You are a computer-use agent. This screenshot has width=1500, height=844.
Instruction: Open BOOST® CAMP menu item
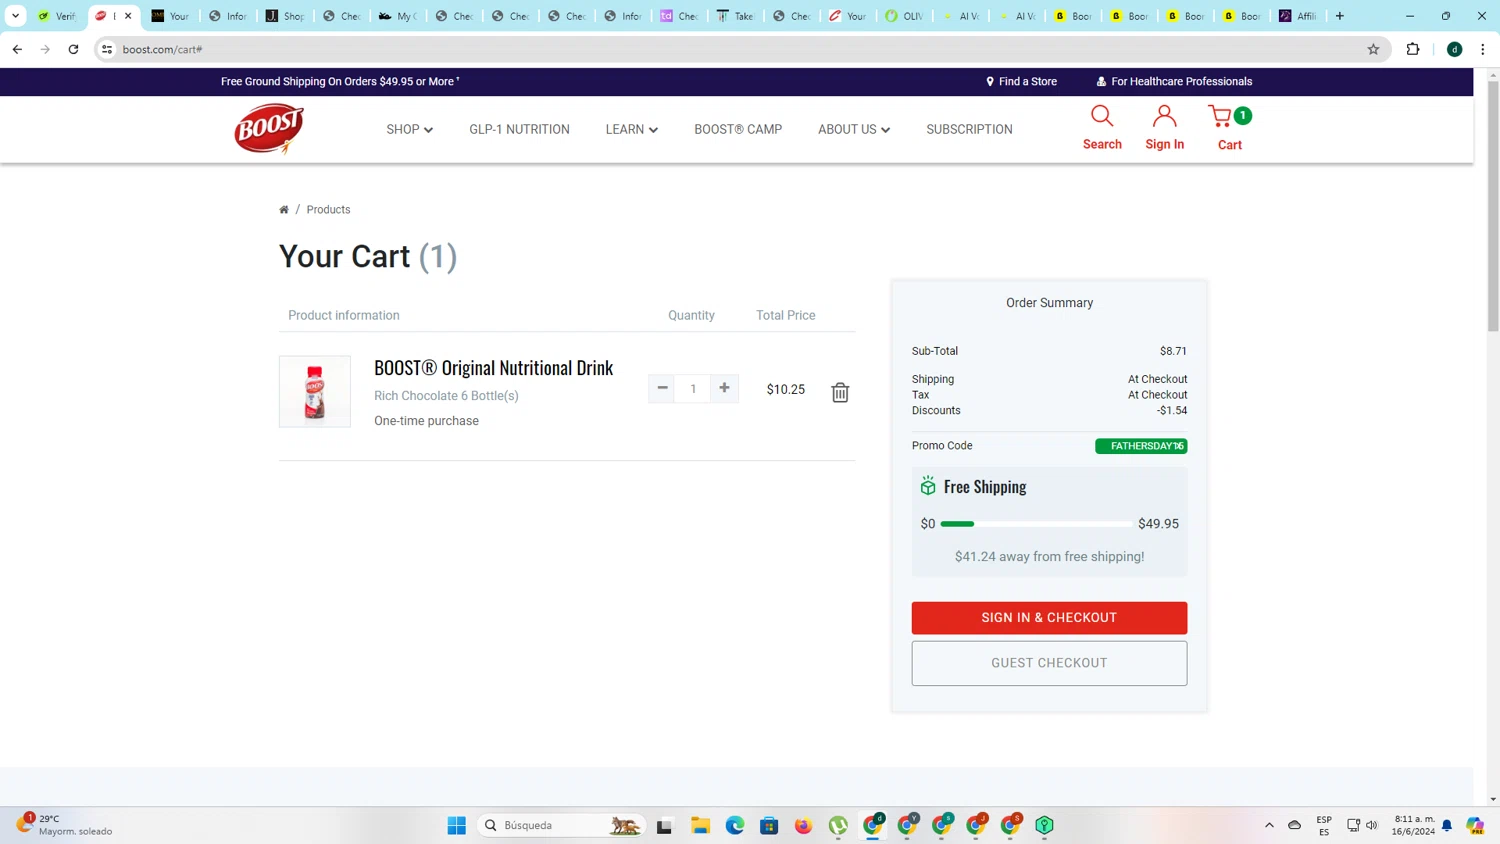click(x=738, y=129)
